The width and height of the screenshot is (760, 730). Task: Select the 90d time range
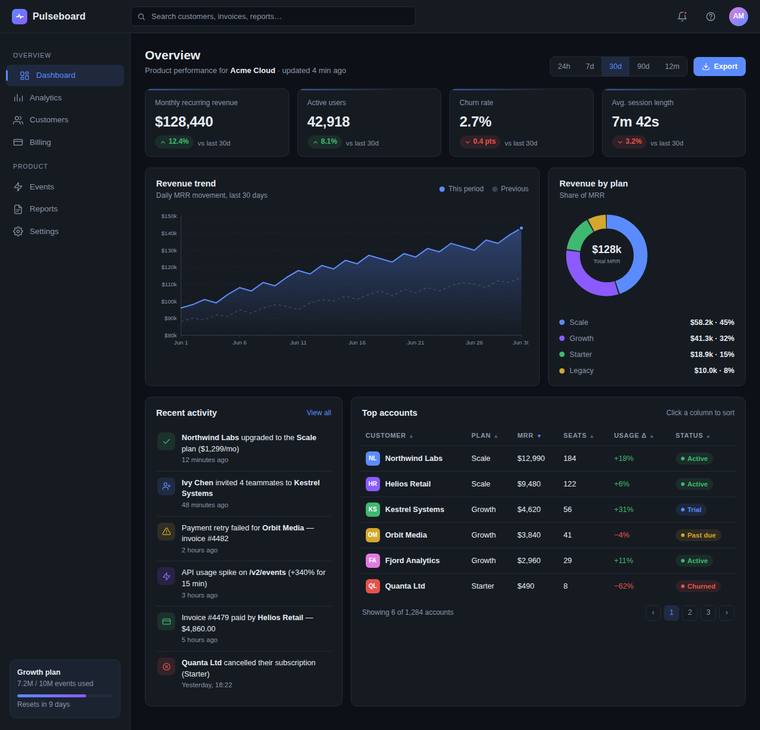(643, 66)
